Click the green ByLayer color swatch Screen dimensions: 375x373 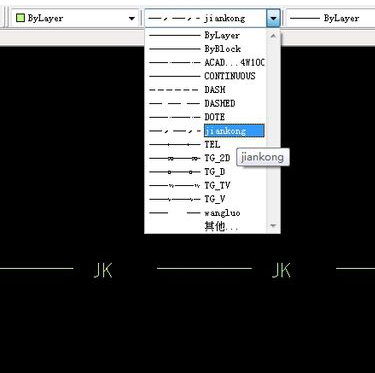click(21, 18)
